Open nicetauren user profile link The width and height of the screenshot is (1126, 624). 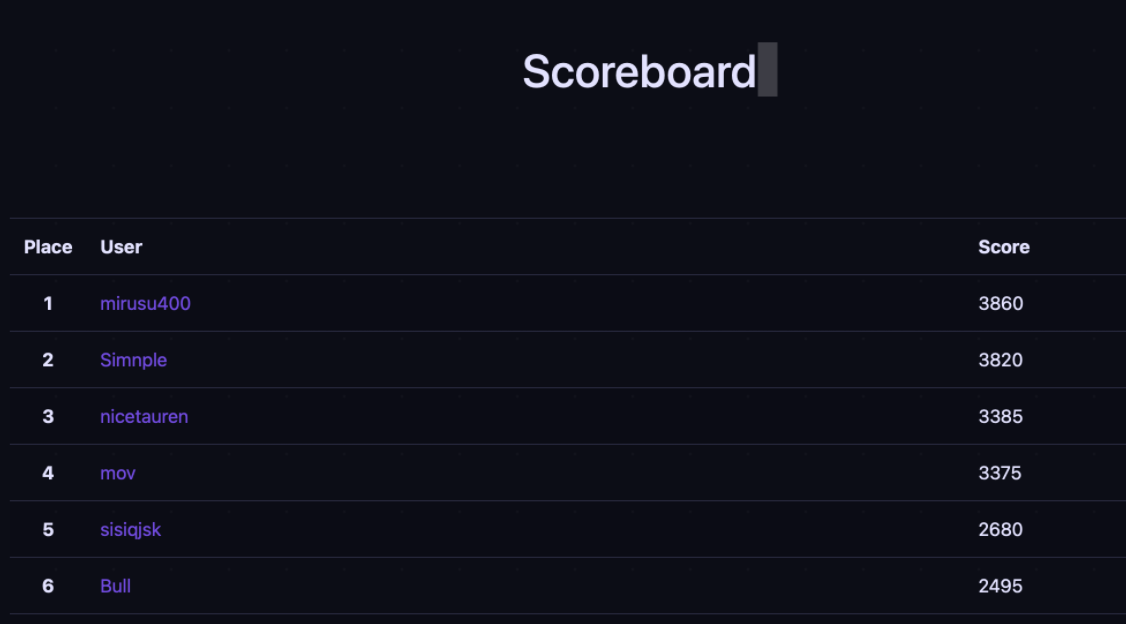(x=144, y=416)
